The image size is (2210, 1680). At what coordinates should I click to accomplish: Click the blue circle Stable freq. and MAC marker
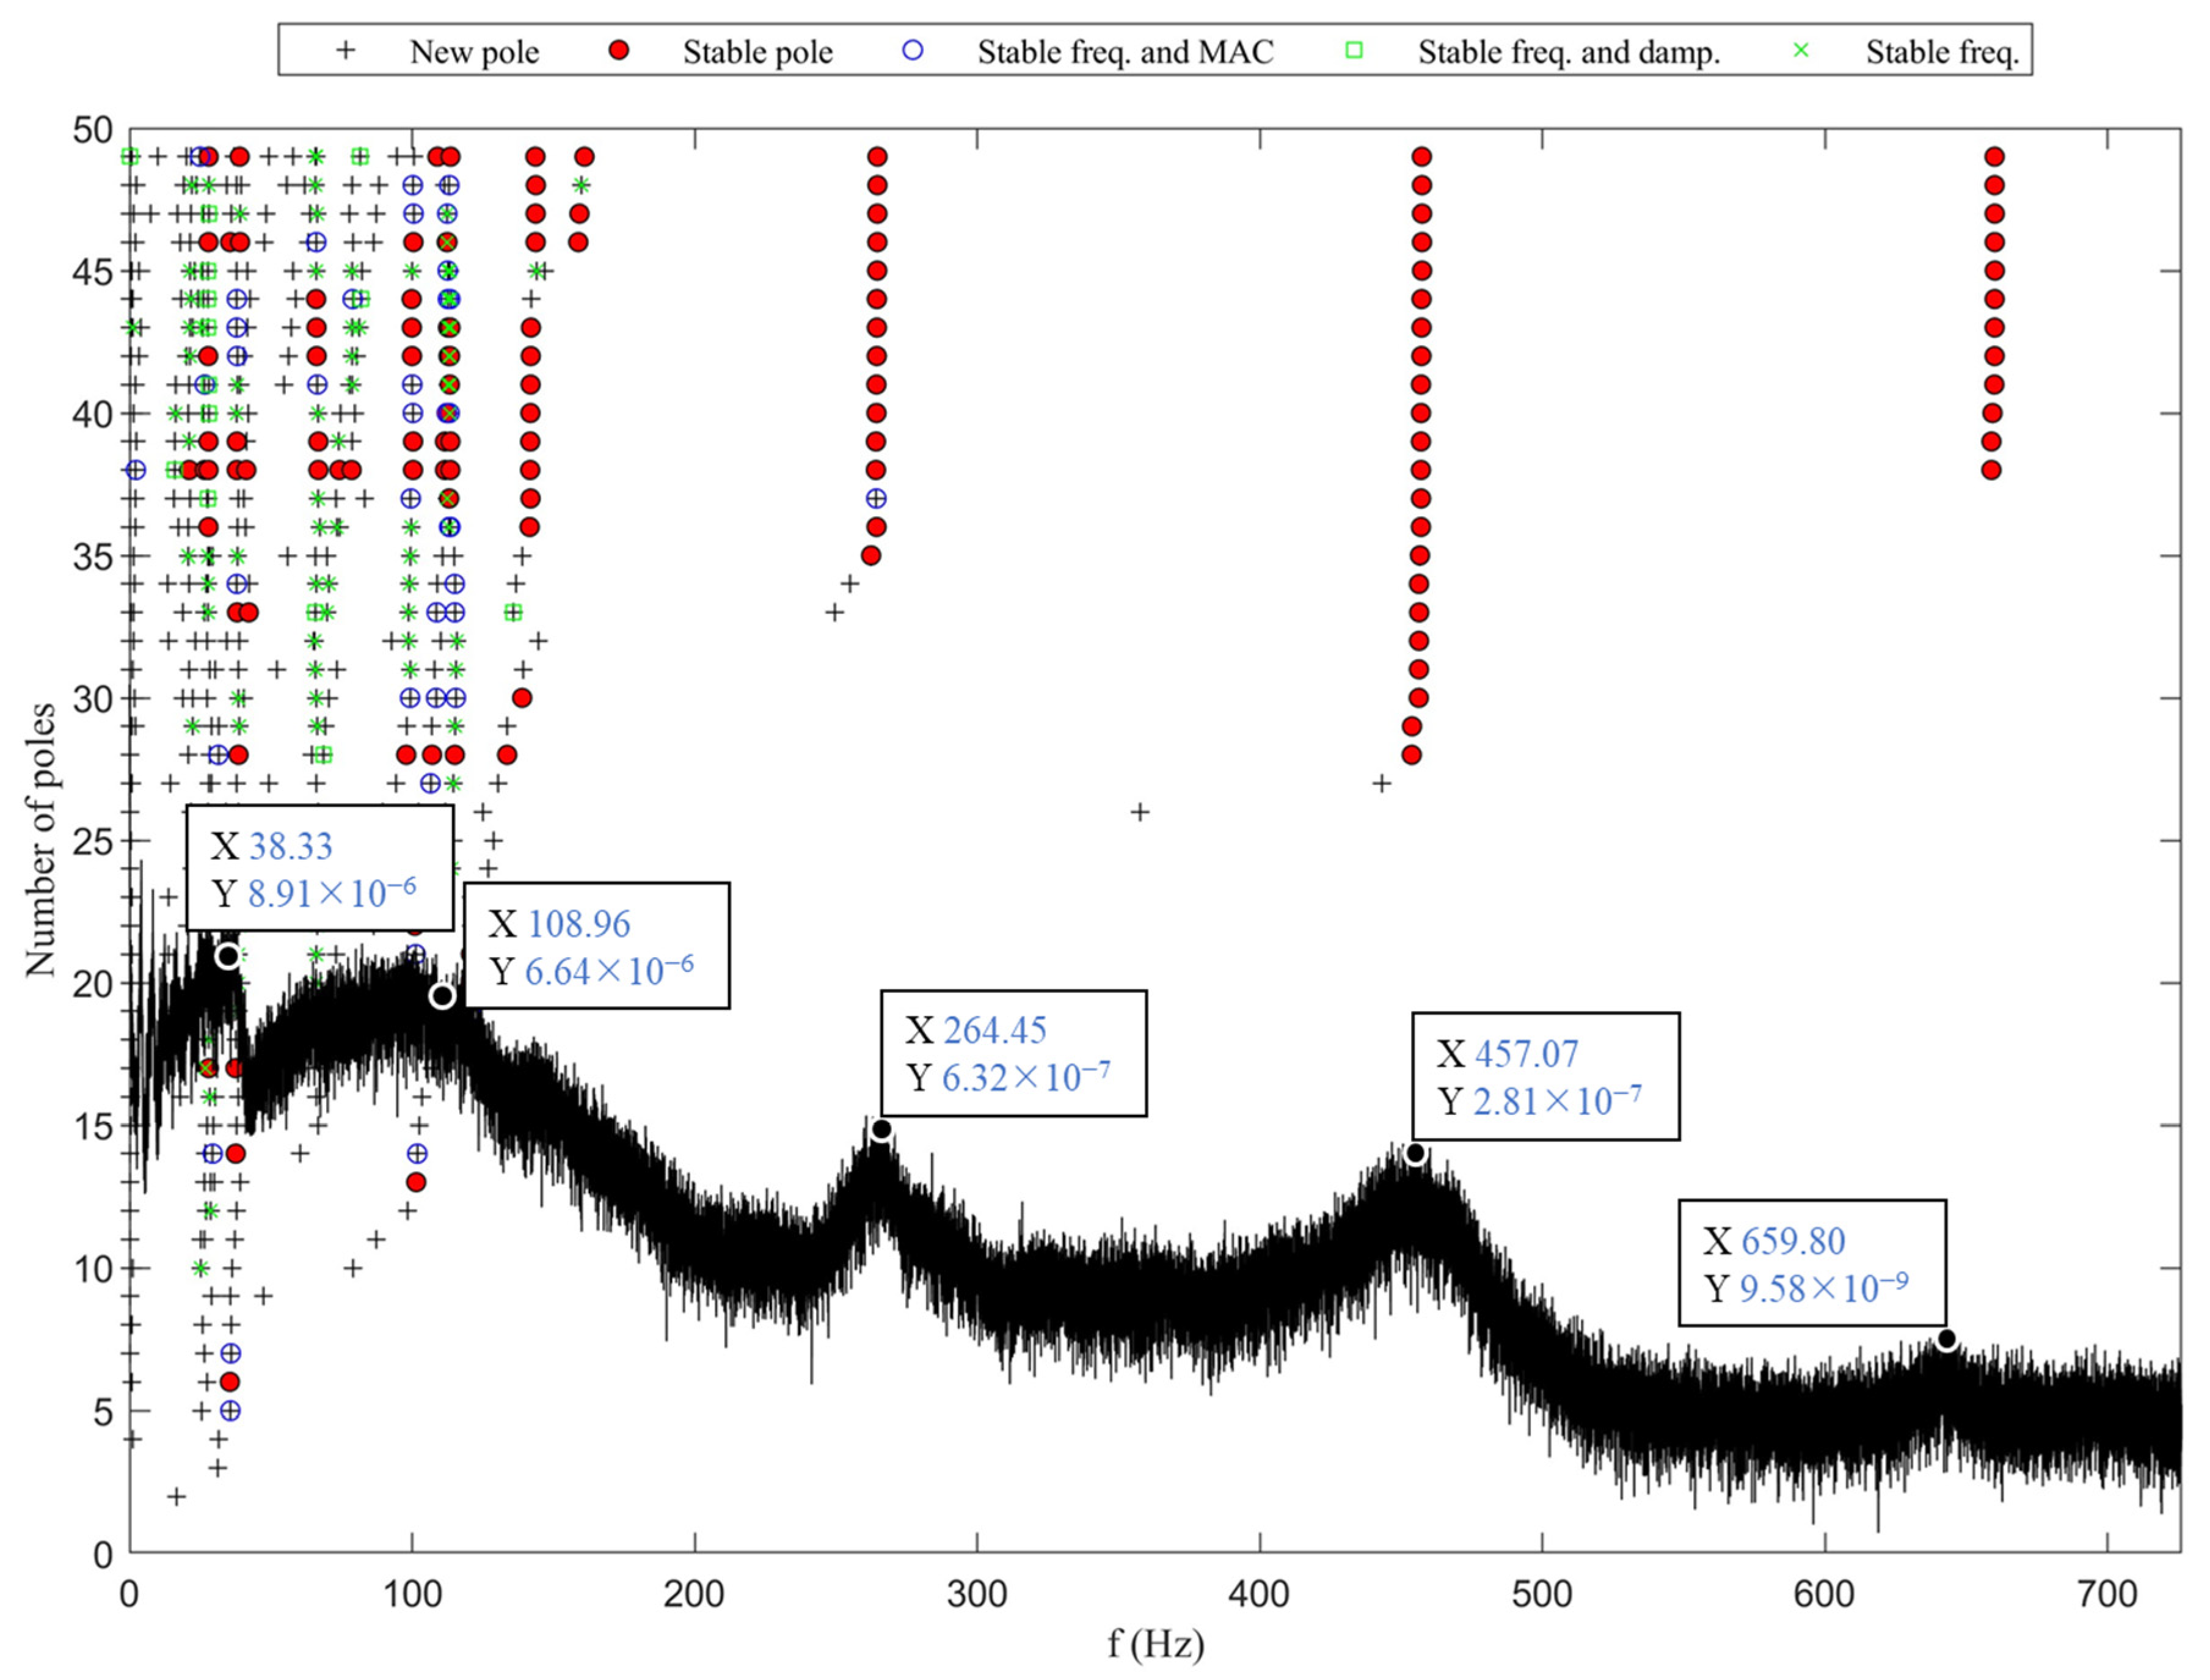[x=912, y=50]
